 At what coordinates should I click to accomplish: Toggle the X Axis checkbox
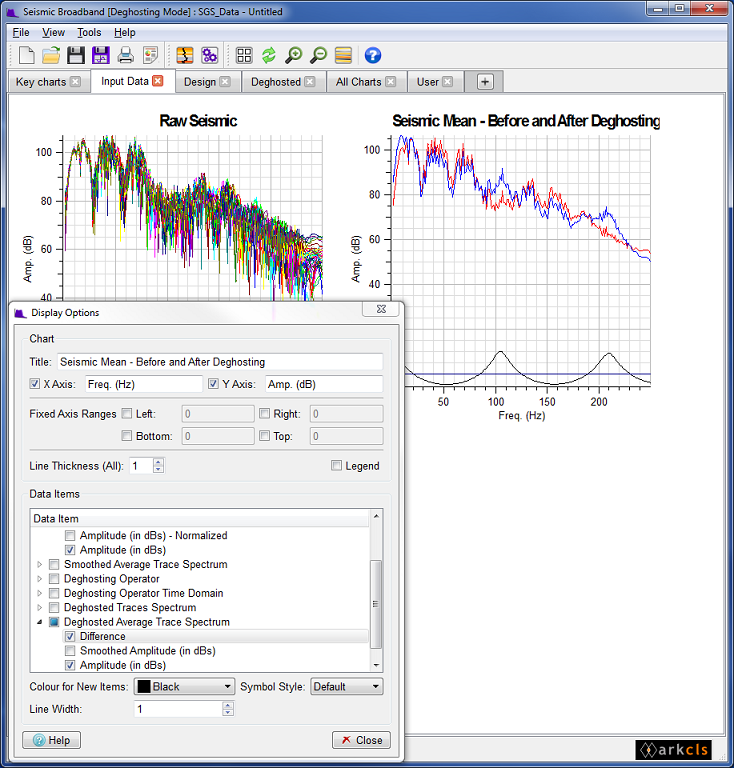[35, 384]
